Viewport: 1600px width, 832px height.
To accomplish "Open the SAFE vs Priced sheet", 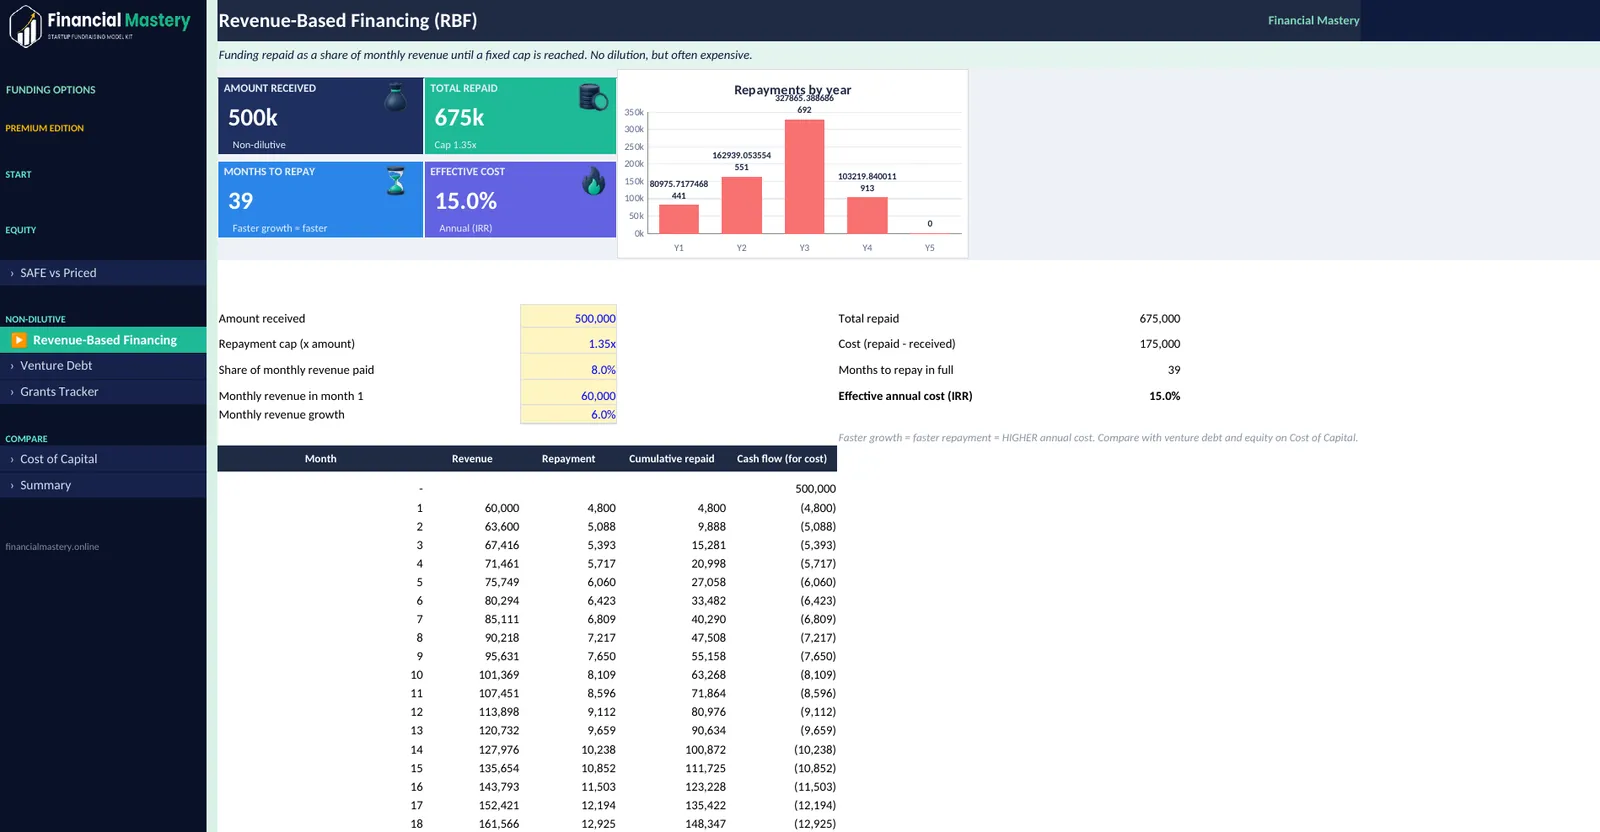I will [103, 273].
